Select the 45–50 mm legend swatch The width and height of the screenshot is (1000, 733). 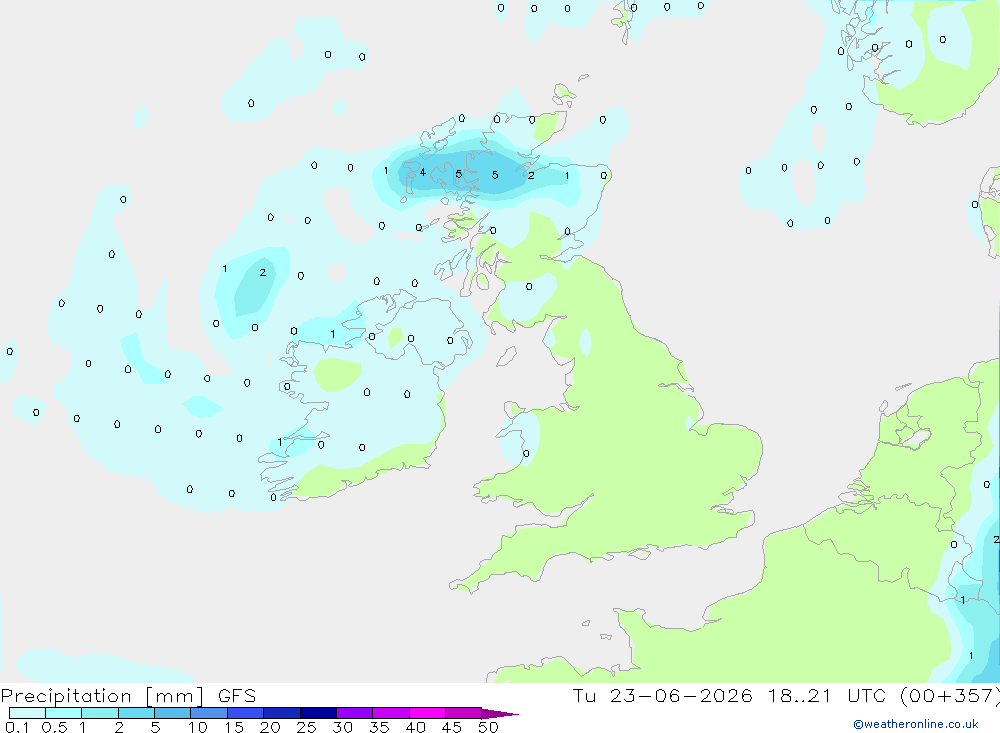point(464,713)
